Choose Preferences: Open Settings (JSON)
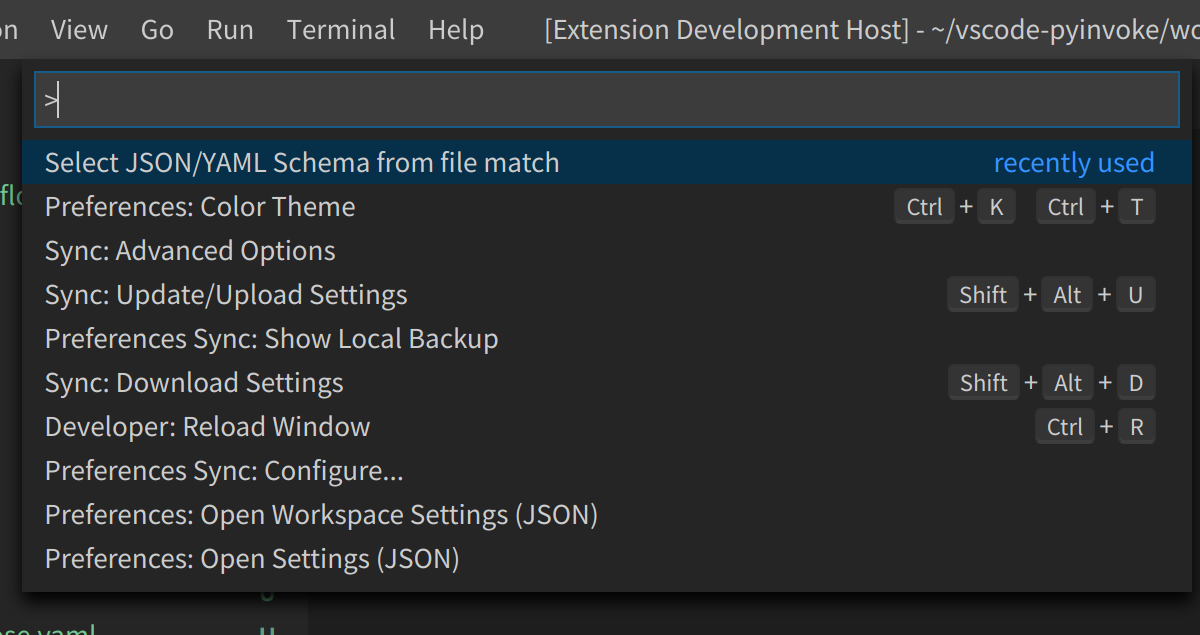 coord(252,559)
